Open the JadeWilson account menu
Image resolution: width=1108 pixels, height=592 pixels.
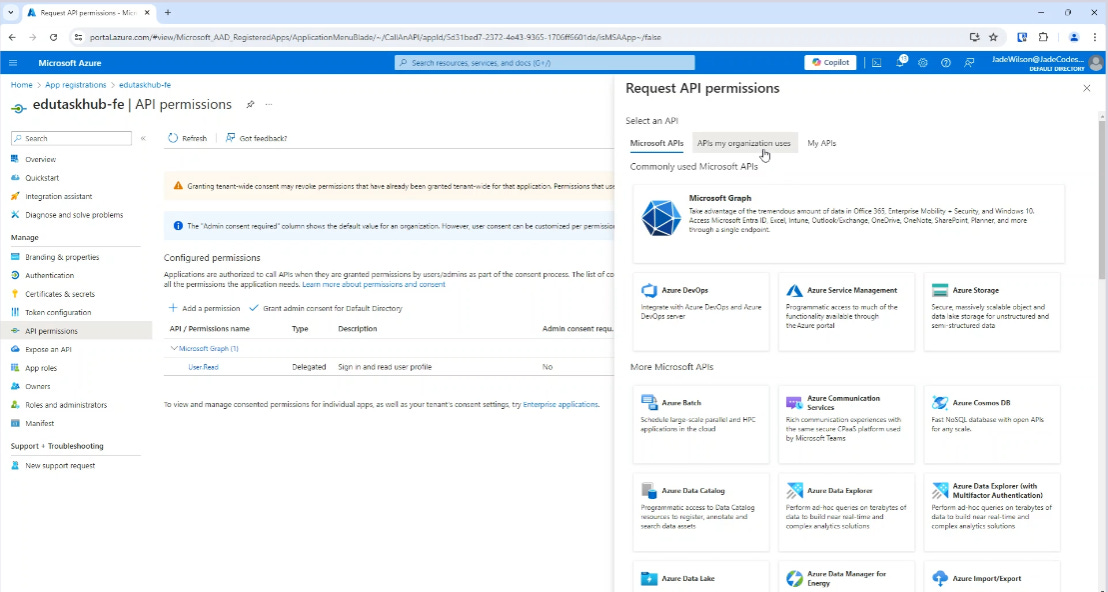[1047, 63]
